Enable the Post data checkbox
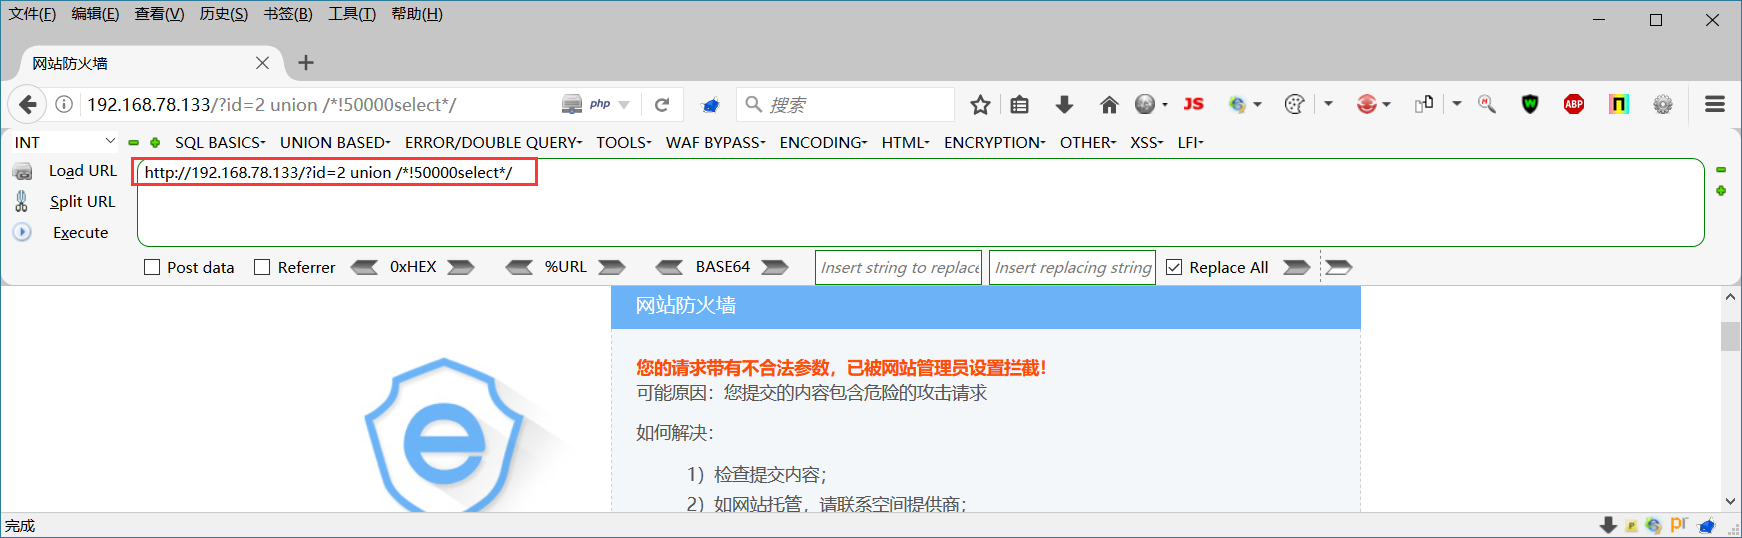This screenshot has width=1742, height=538. coord(152,267)
